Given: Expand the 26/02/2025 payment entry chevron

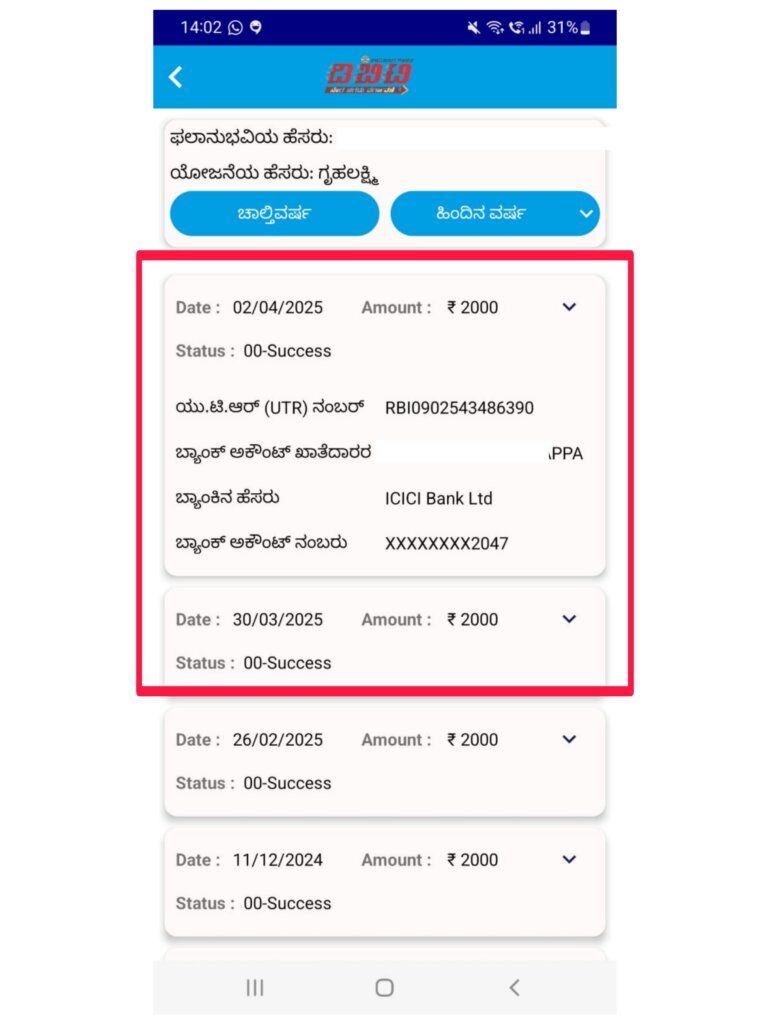Looking at the screenshot, I should pyautogui.click(x=569, y=739).
